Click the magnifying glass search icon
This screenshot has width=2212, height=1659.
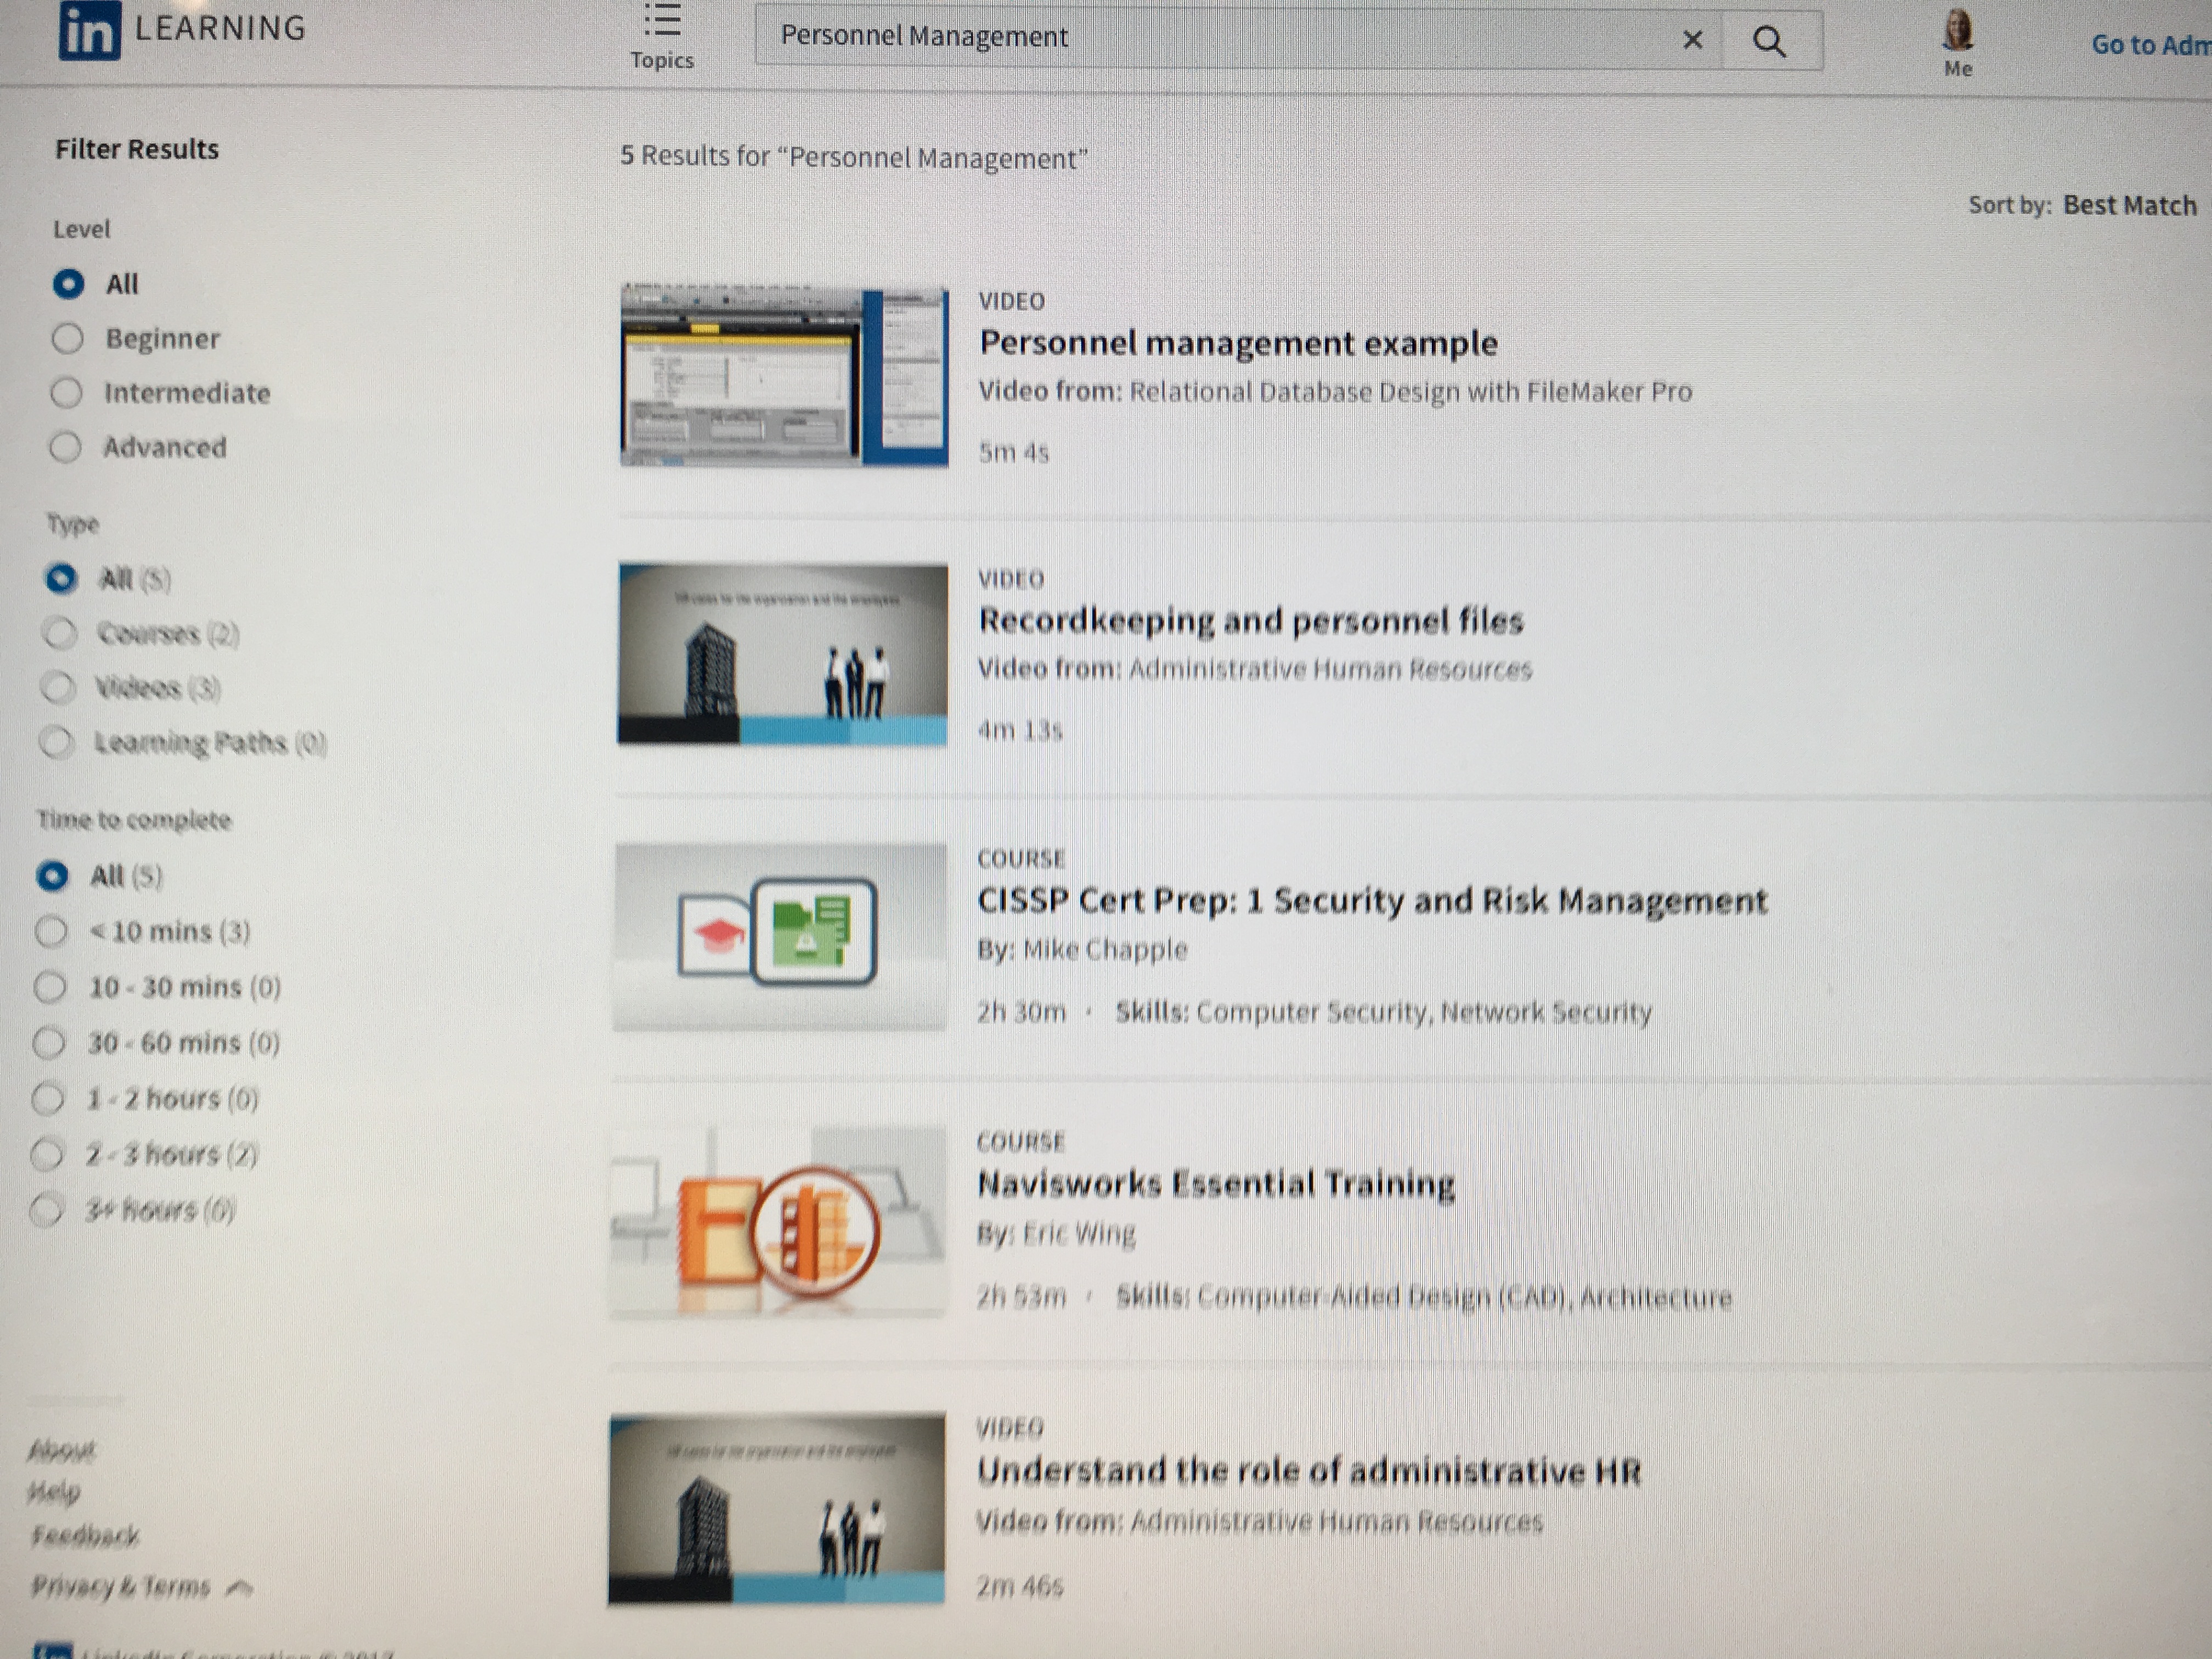click(1769, 41)
